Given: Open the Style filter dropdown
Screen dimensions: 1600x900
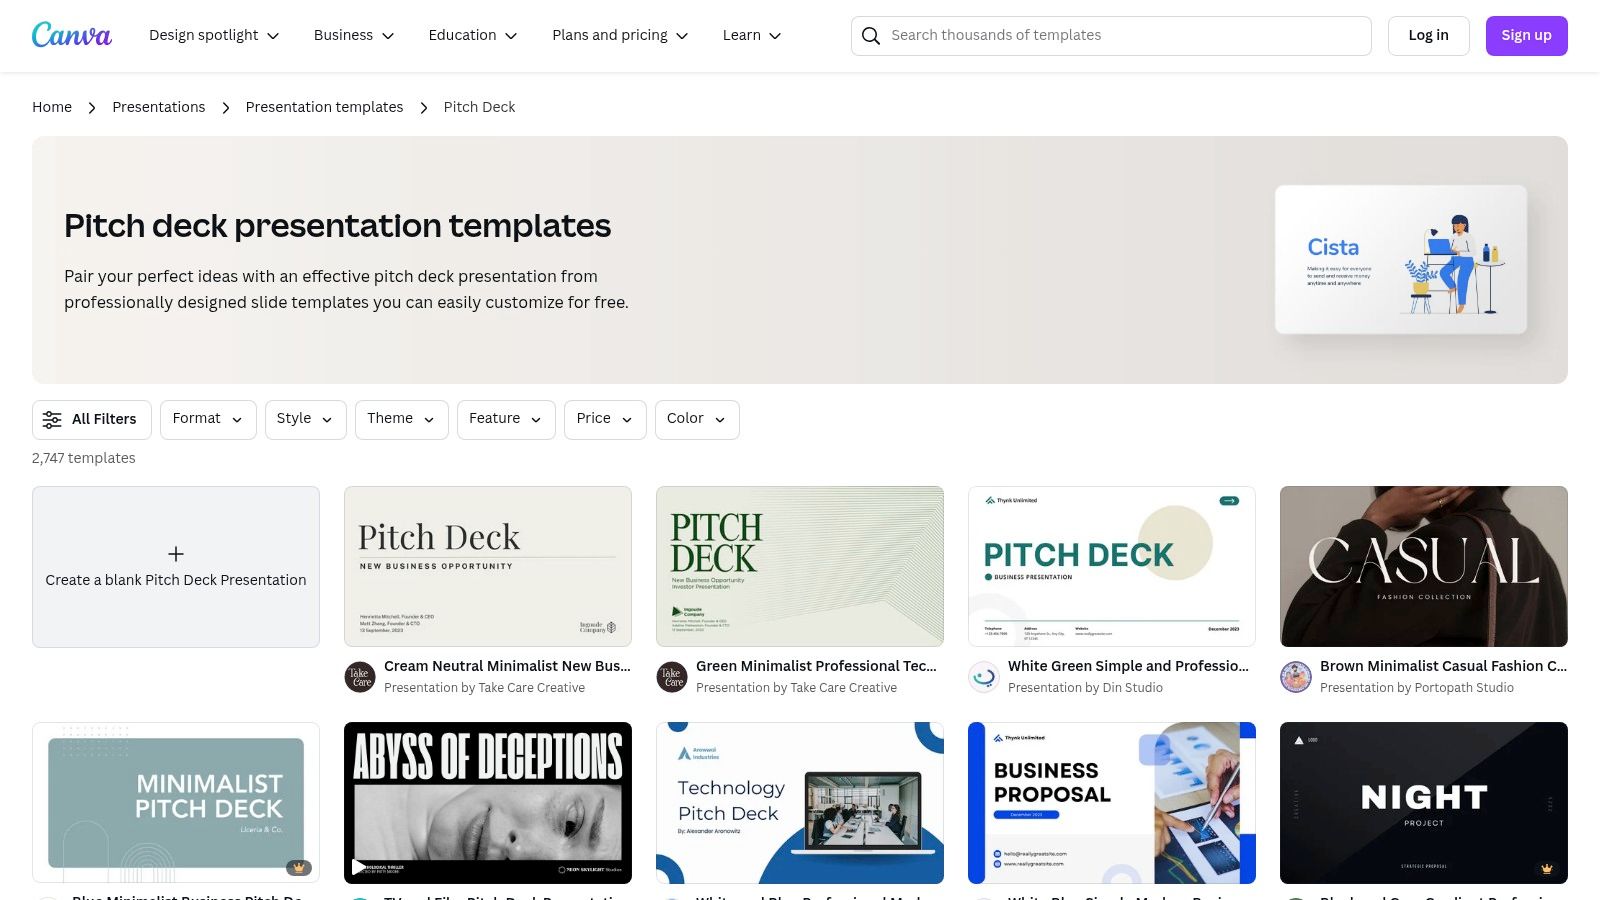Looking at the screenshot, I should point(305,420).
